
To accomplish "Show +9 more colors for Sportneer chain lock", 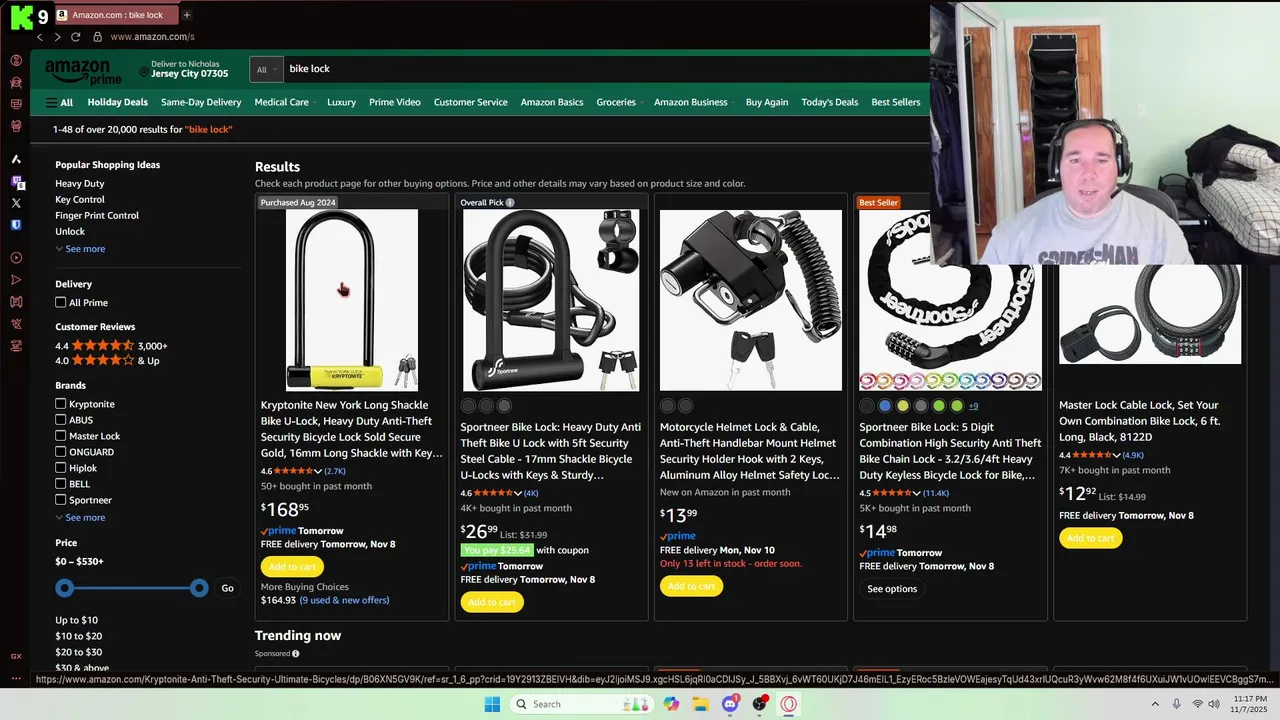I will (973, 406).
